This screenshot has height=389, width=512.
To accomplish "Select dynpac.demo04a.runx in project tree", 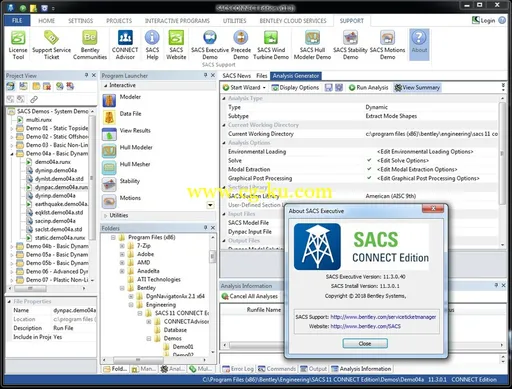I will pos(61,187).
